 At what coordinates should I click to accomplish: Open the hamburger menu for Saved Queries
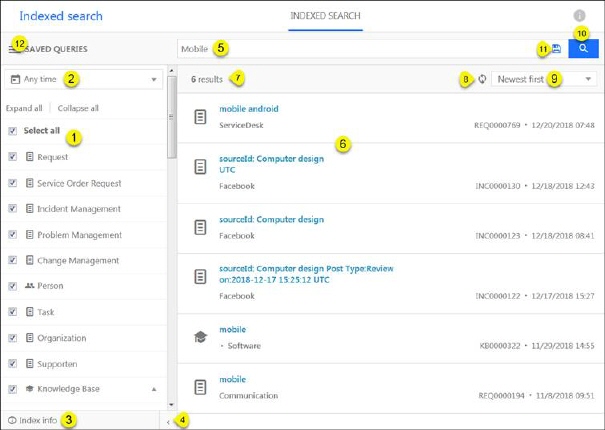coord(10,48)
